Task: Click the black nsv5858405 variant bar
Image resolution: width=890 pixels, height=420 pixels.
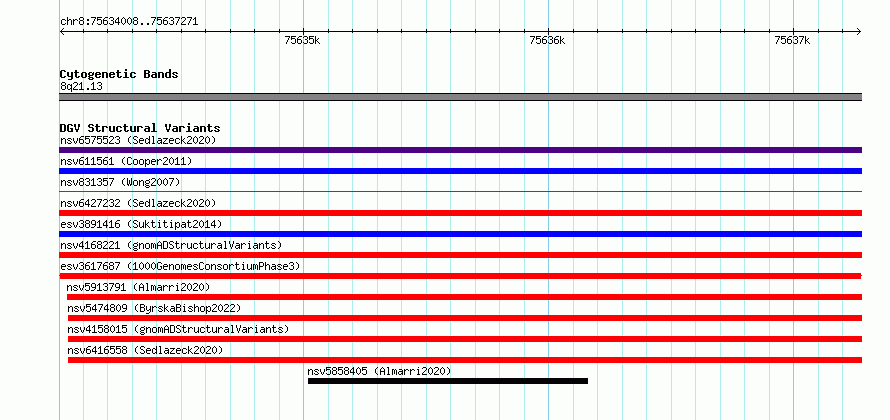Action: 448,381
